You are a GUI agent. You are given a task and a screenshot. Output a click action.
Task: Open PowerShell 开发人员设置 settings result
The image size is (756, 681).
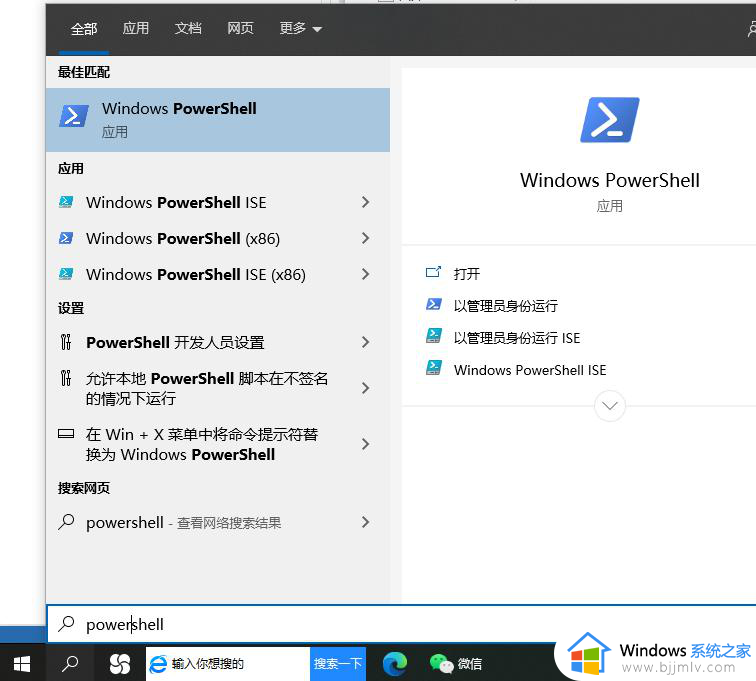pos(175,342)
